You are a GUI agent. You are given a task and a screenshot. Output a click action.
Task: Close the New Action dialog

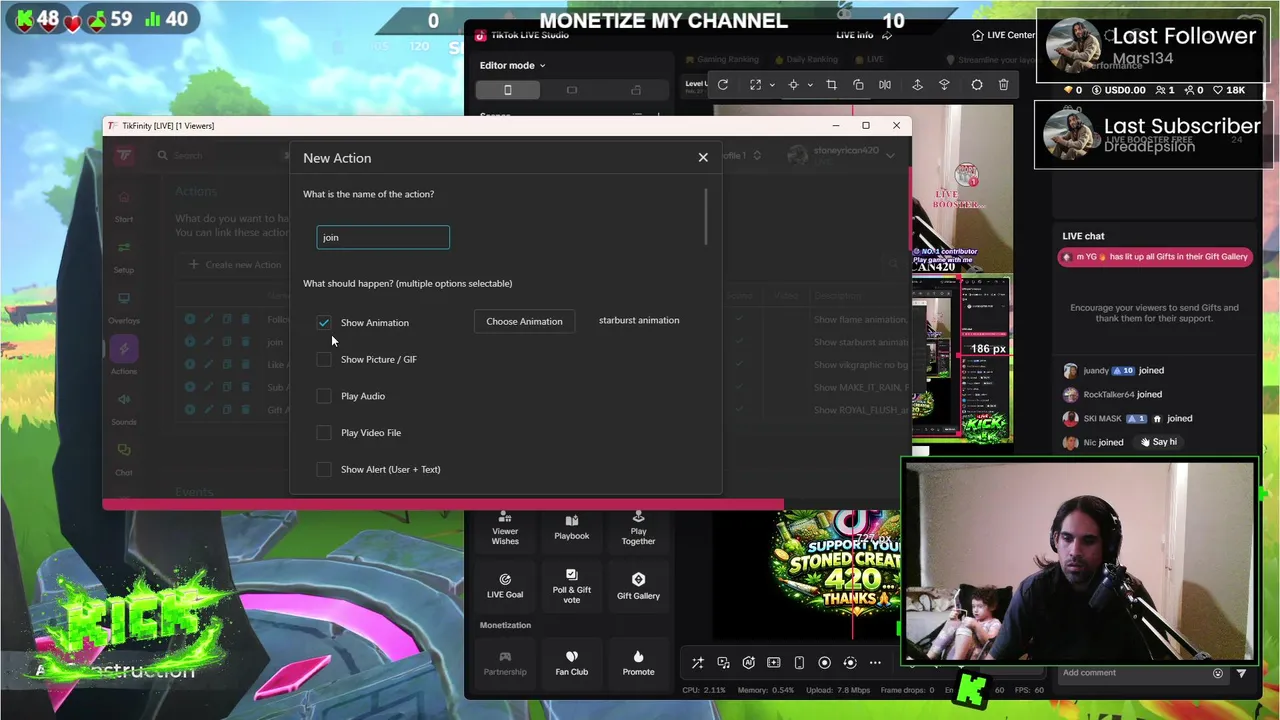point(703,158)
